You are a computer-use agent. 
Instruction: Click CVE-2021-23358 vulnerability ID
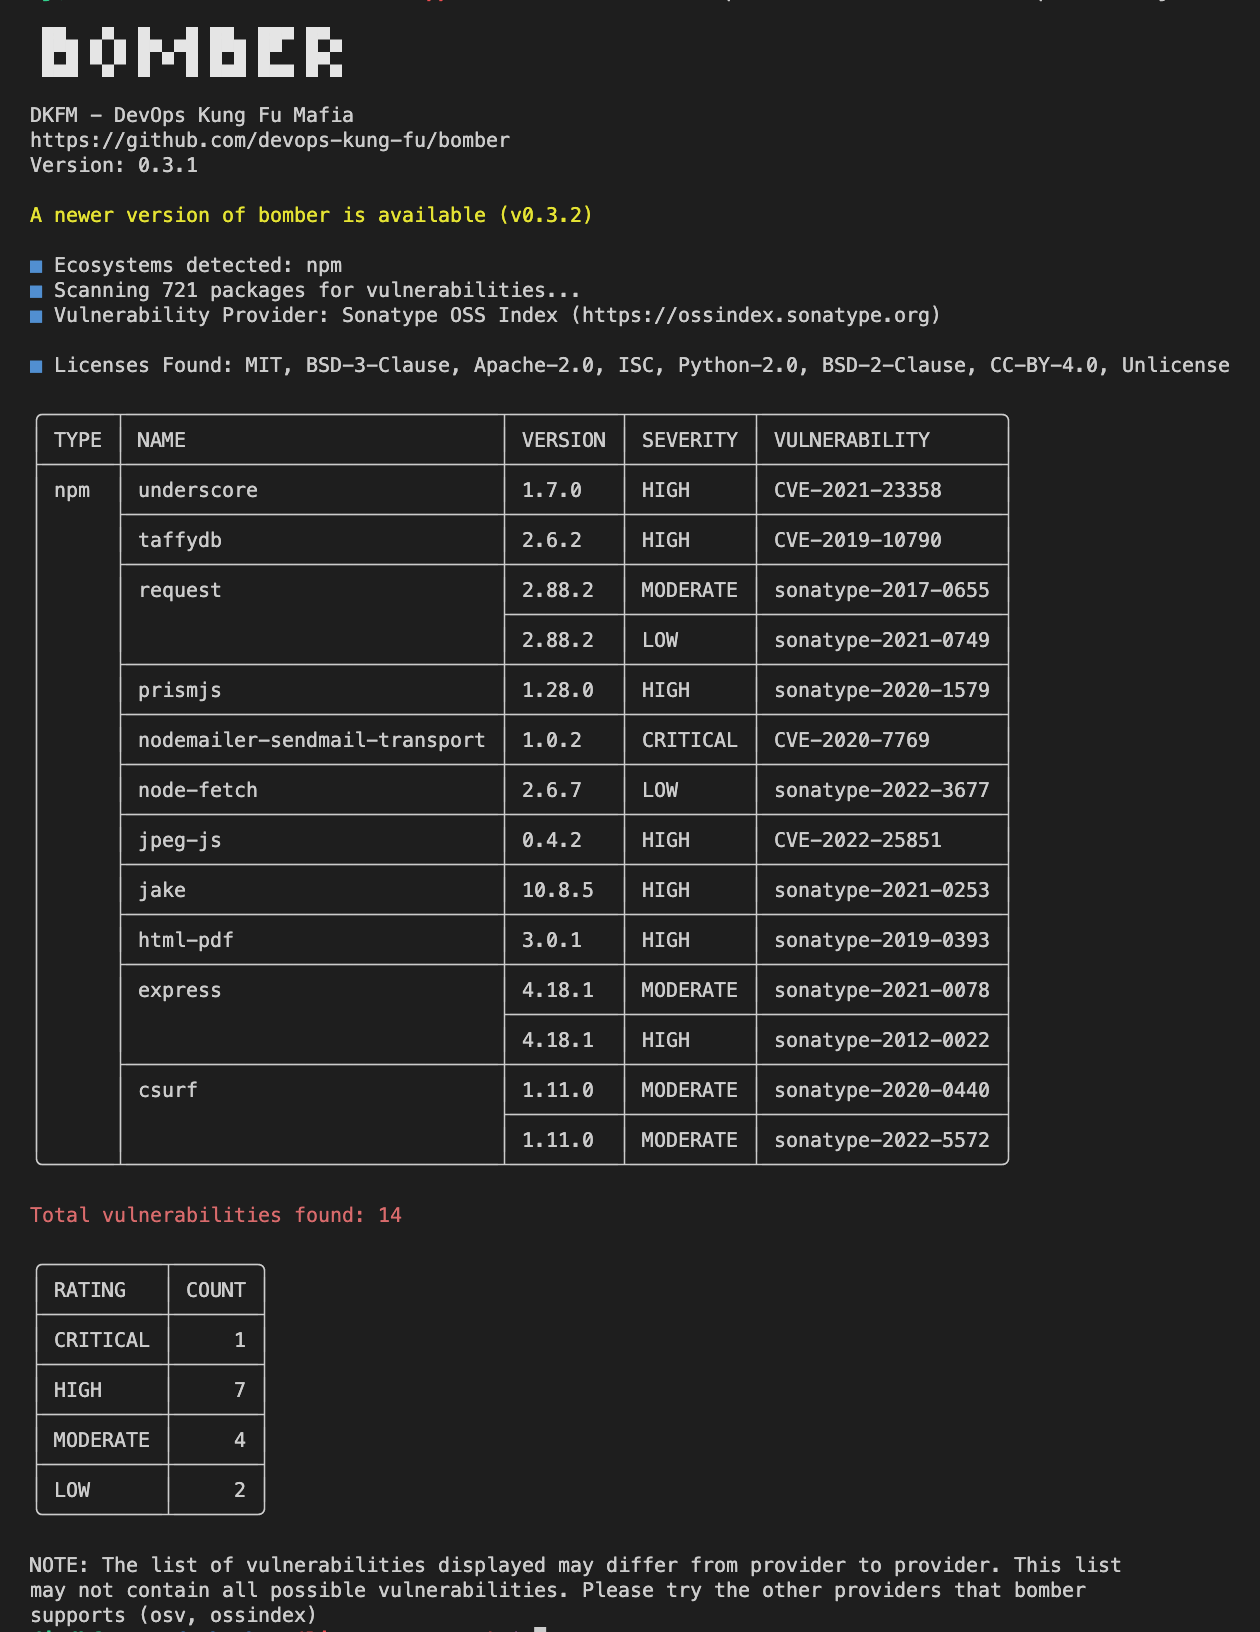click(x=858, y=490)
